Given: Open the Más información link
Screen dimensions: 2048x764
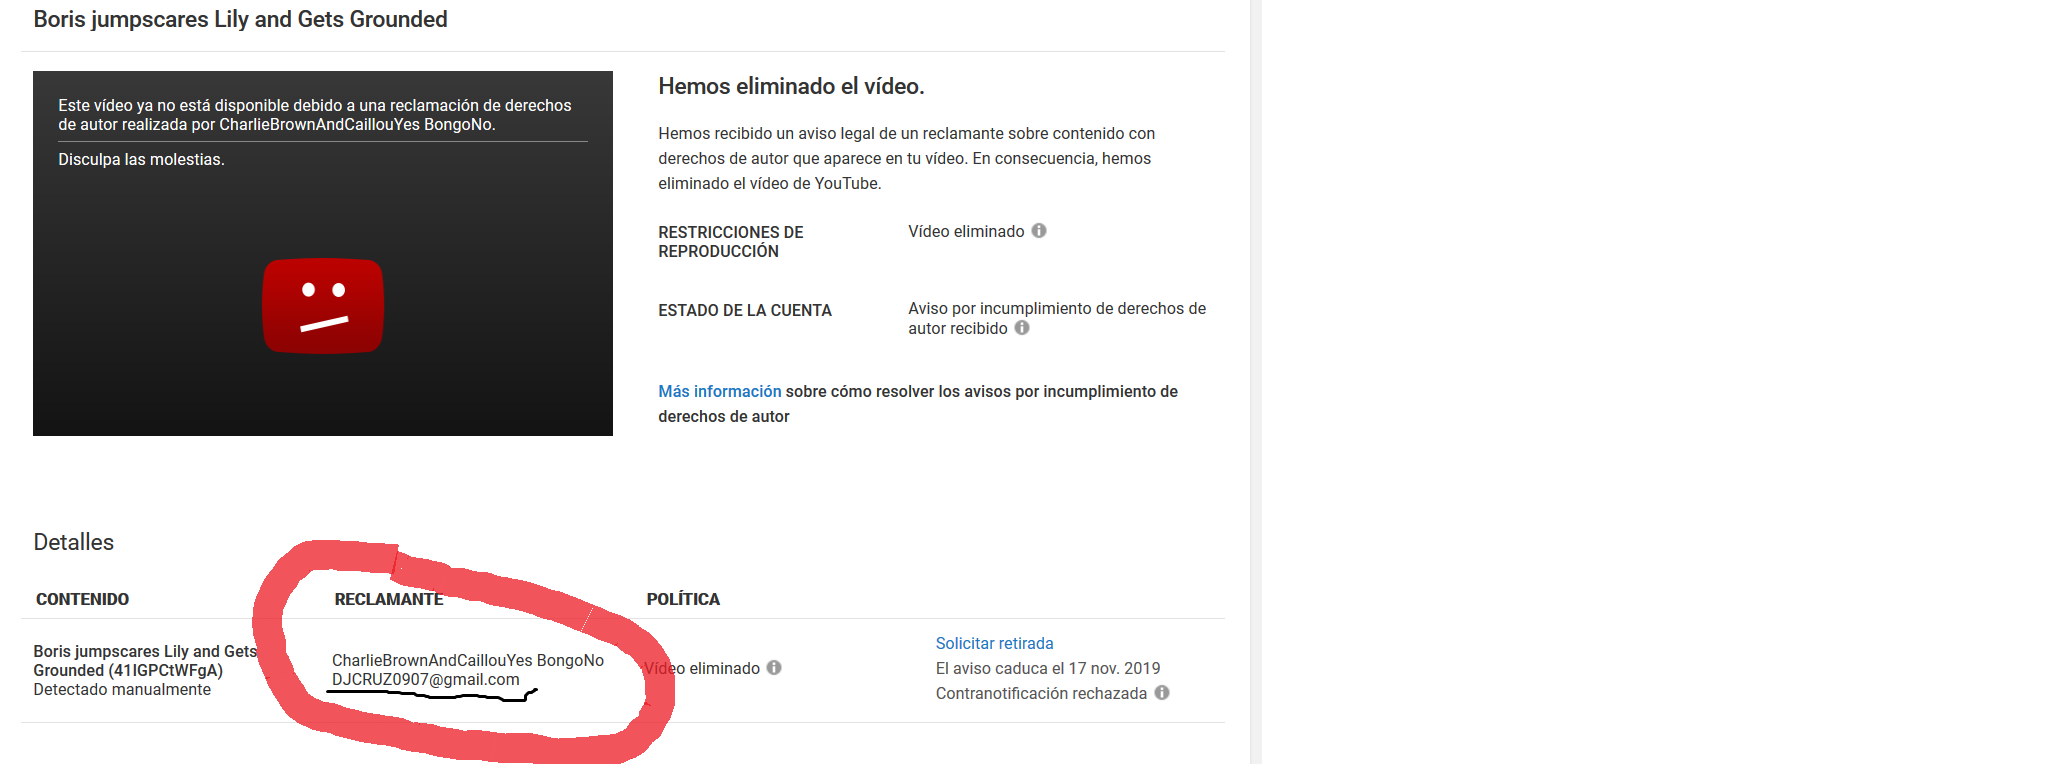Looking at the screenshot, I should point(719,391).
